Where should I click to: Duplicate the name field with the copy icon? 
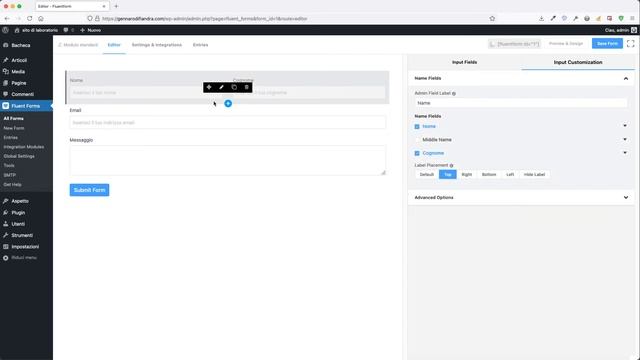234,87
